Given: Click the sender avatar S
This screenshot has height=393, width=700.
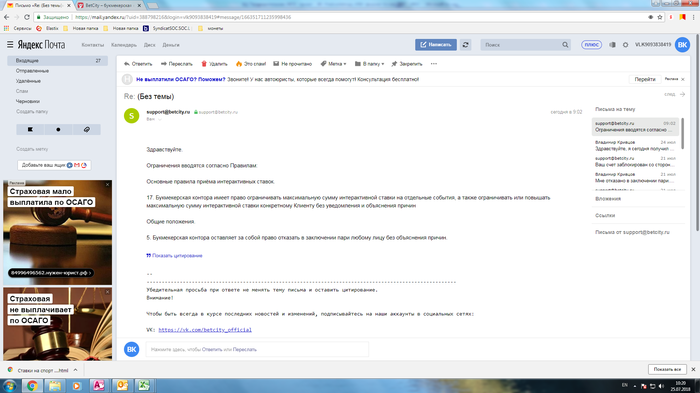Looking at the screenshot, I should (x=131, y=116).
